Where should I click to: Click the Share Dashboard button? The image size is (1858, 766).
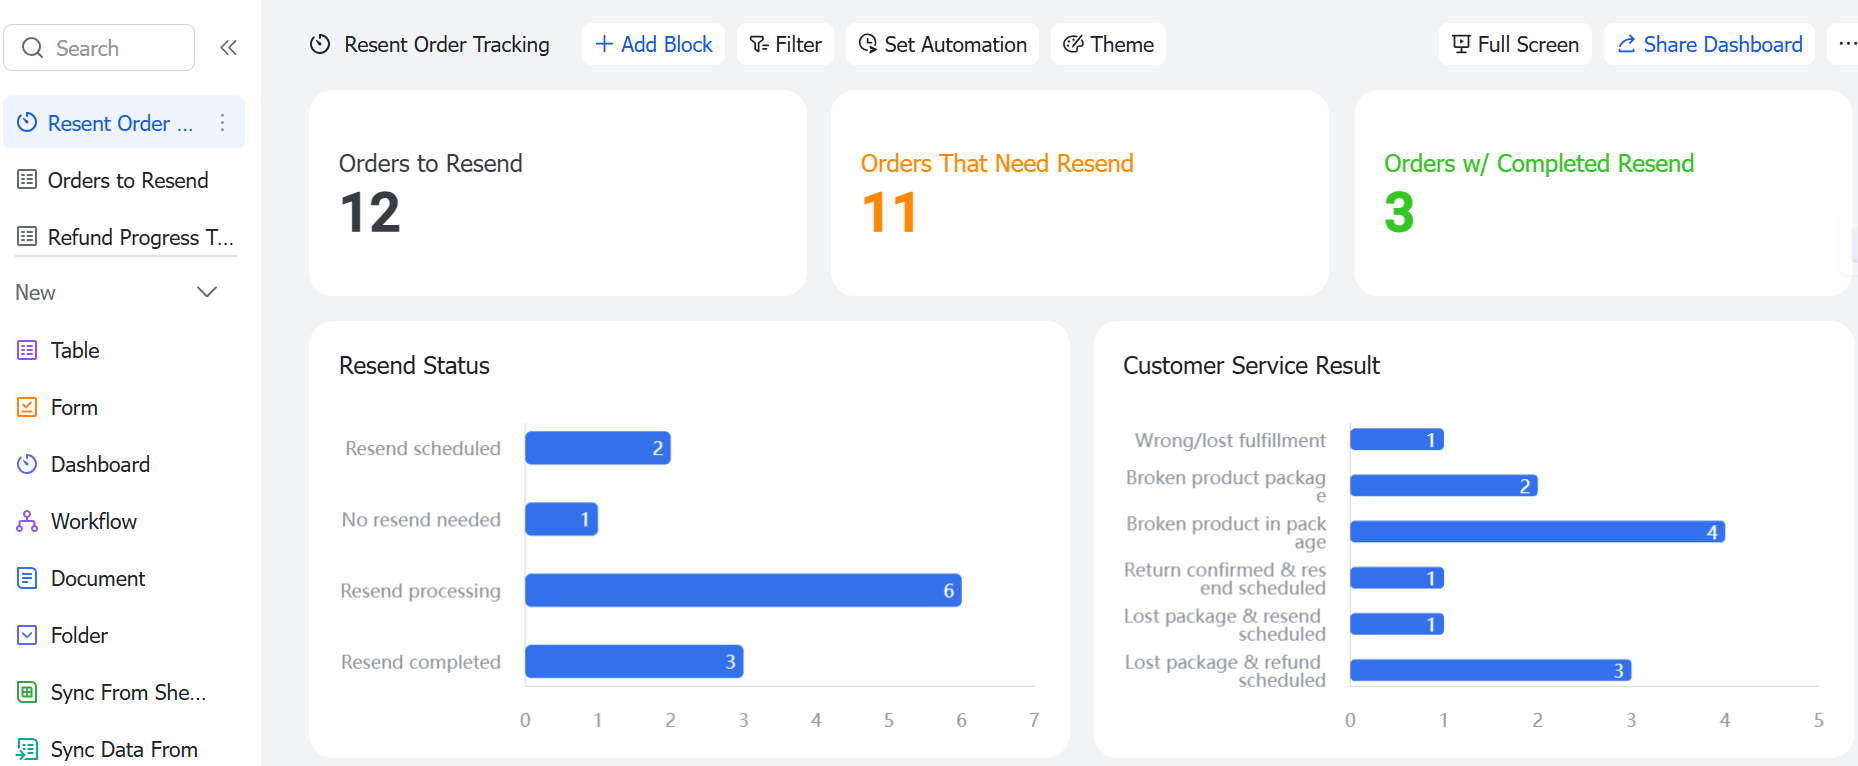[x=1709, y=44]
